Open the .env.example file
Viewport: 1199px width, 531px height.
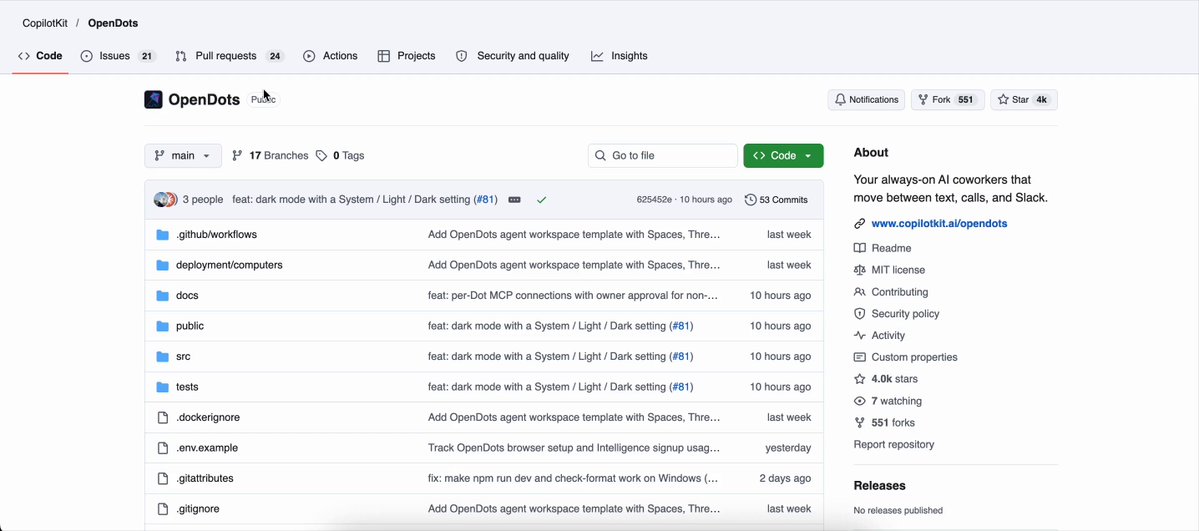pyautogui.click(x=207, y=448)
